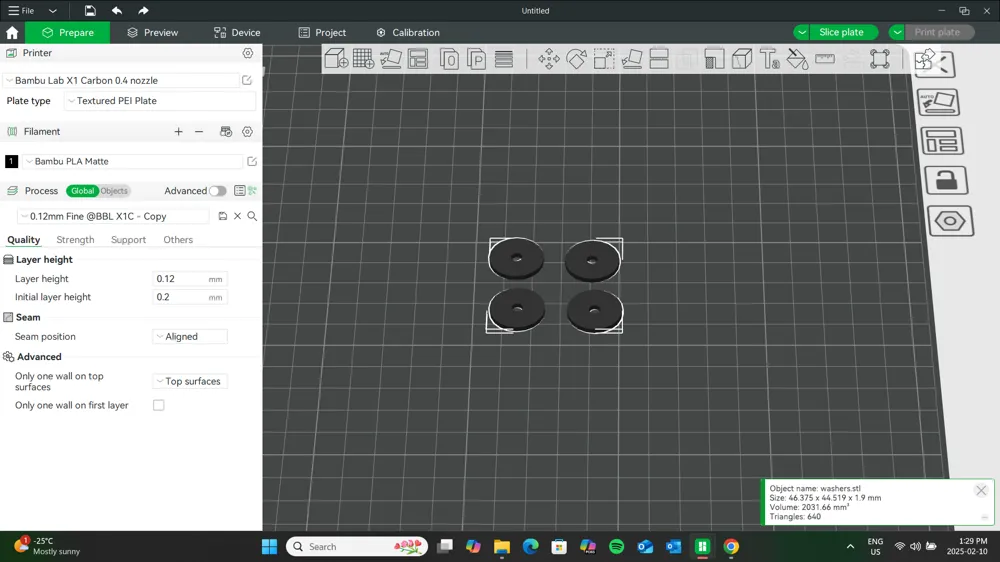
Task: Check Only one wall on first layer
Action: click(x=158, y=405)
